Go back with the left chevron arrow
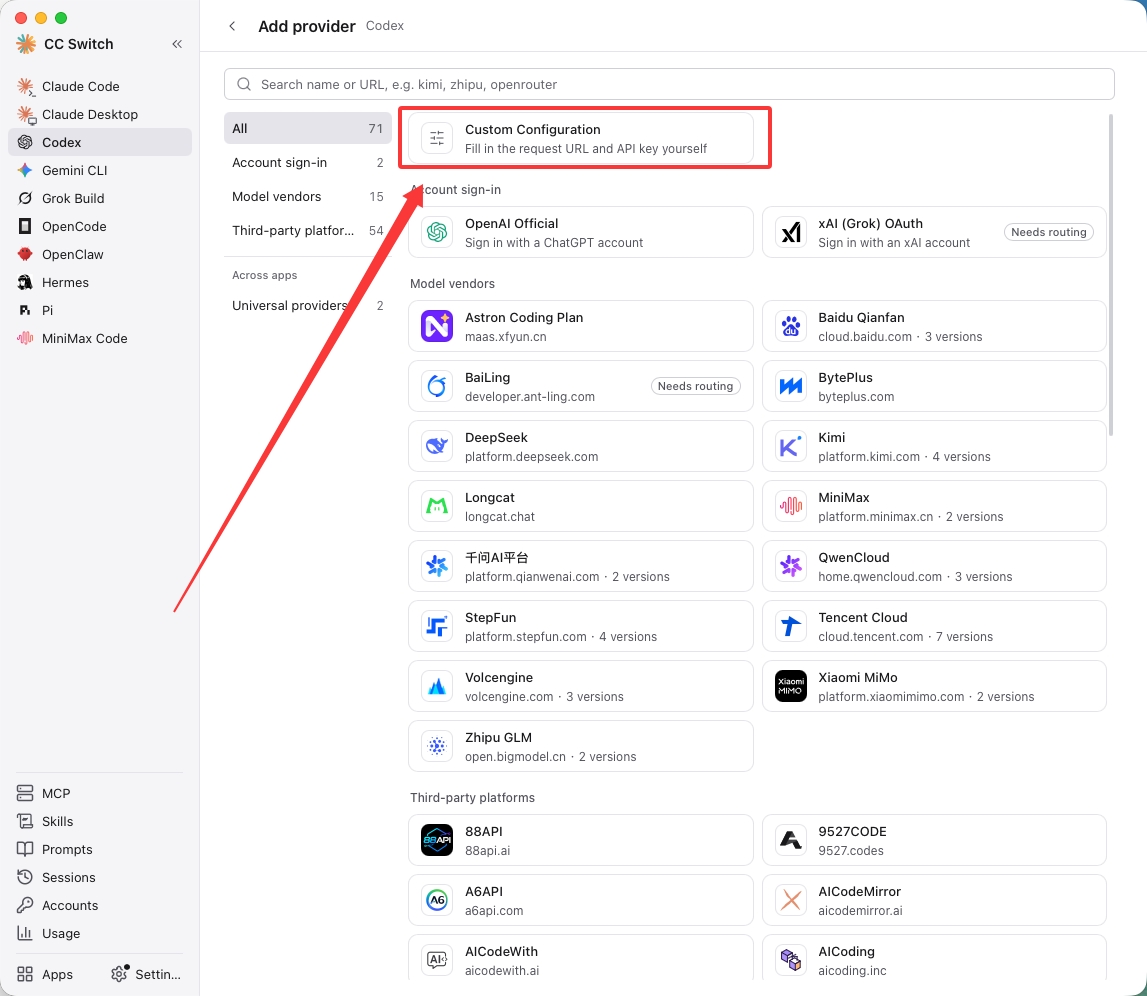This screenshot has width=1147, height=996. 232,26
